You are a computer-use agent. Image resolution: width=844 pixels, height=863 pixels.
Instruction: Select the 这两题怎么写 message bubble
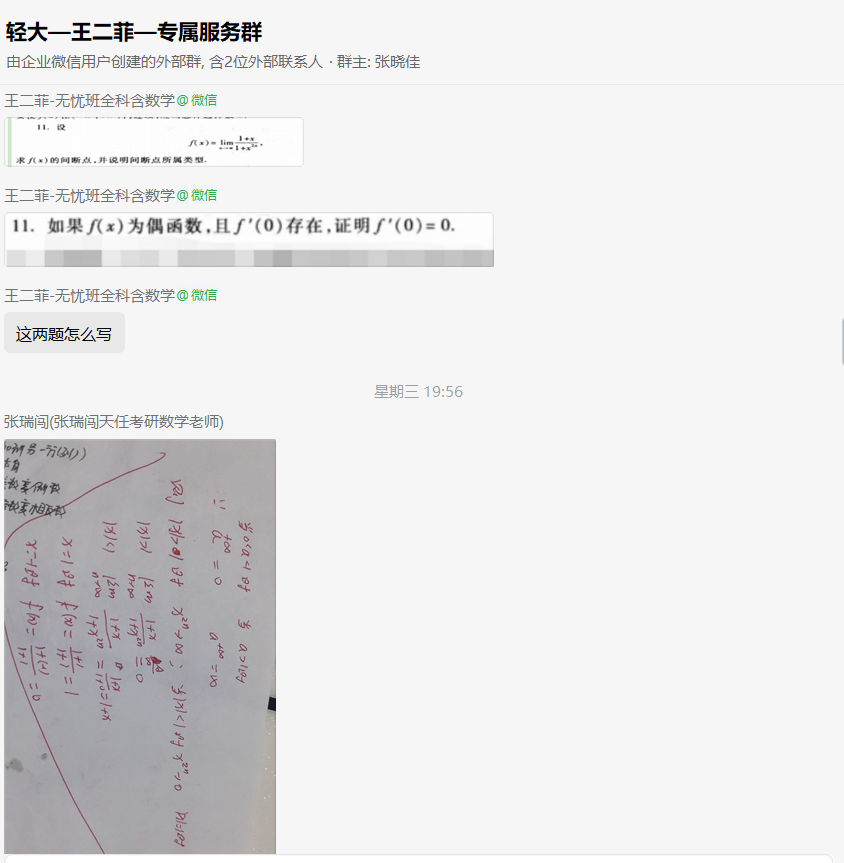pyautogui.click(x=64, y=333)
